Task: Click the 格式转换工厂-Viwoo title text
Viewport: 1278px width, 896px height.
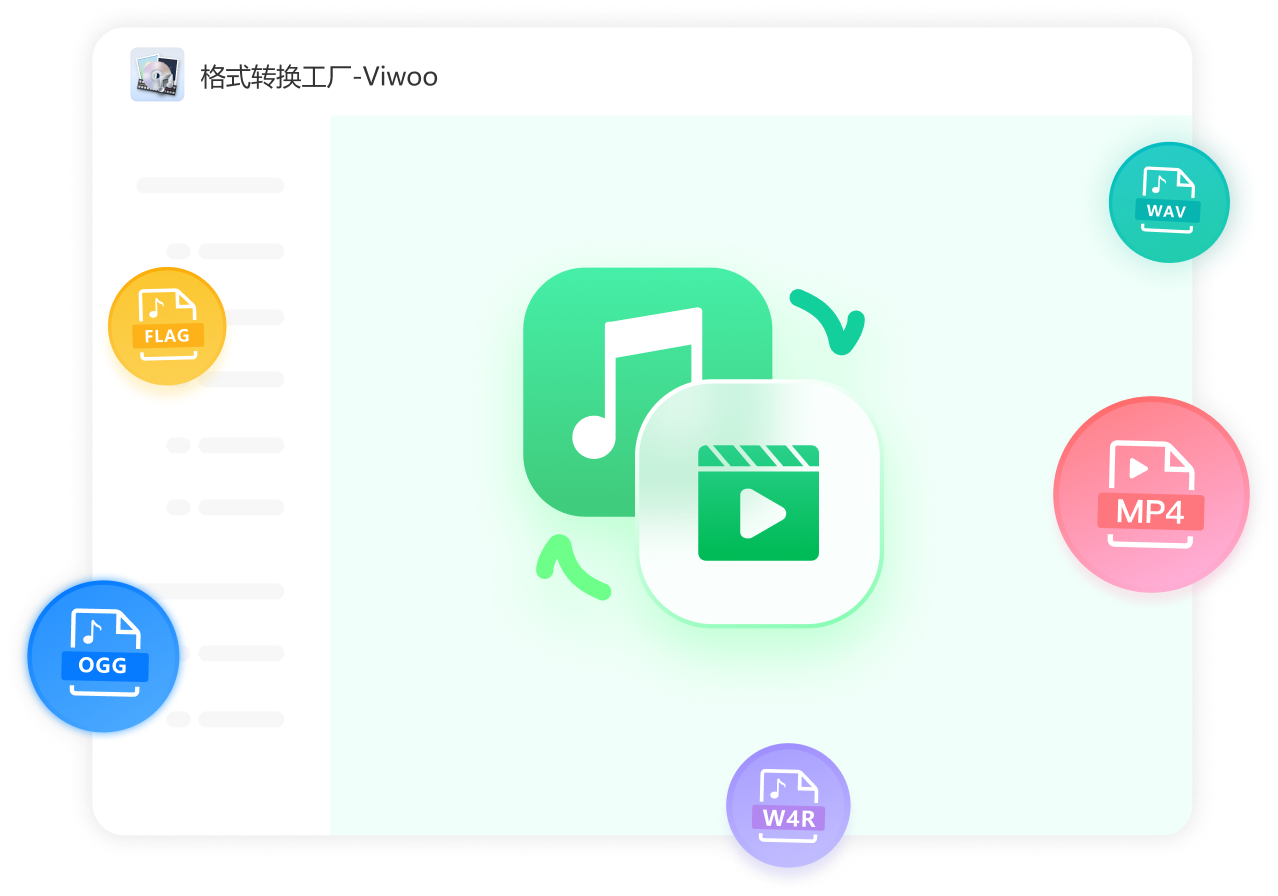Action: 319,77
